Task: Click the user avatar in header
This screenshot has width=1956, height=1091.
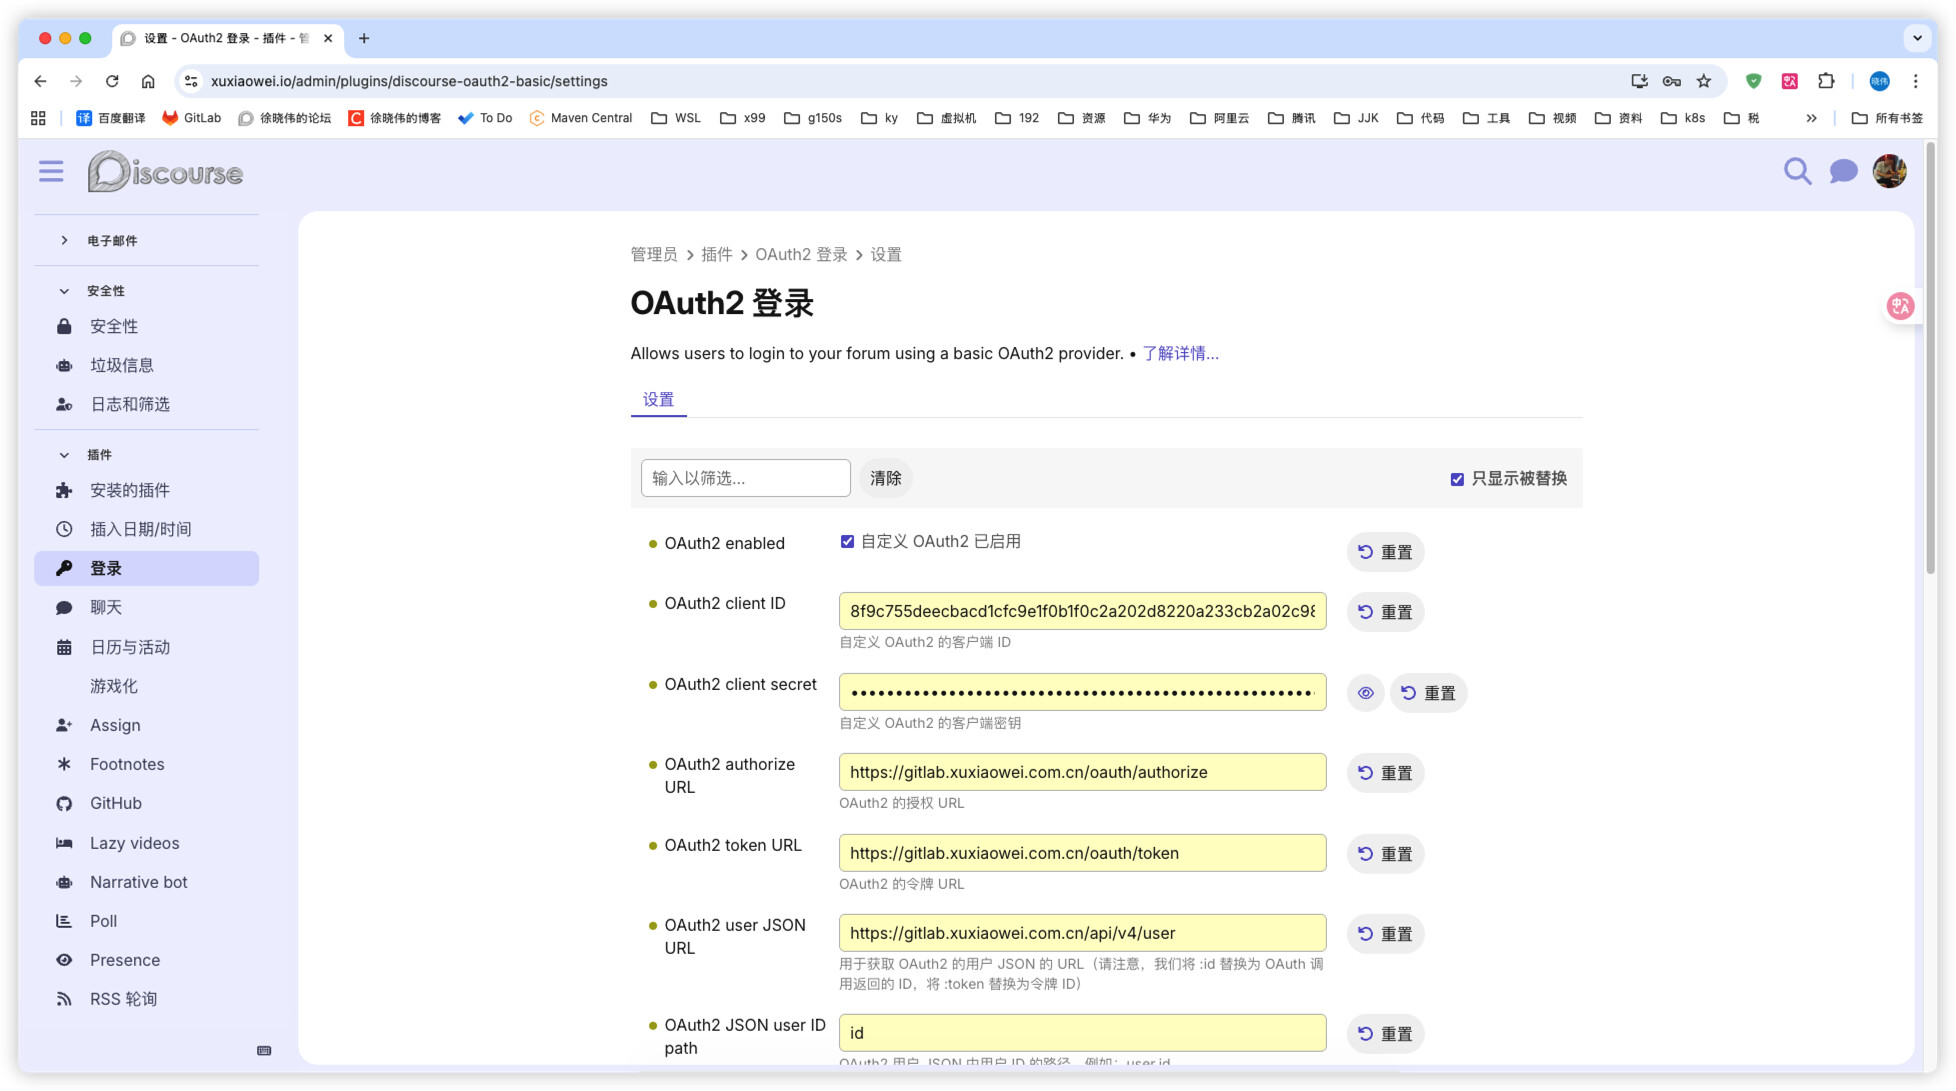Action: [x=1889, y=172]
